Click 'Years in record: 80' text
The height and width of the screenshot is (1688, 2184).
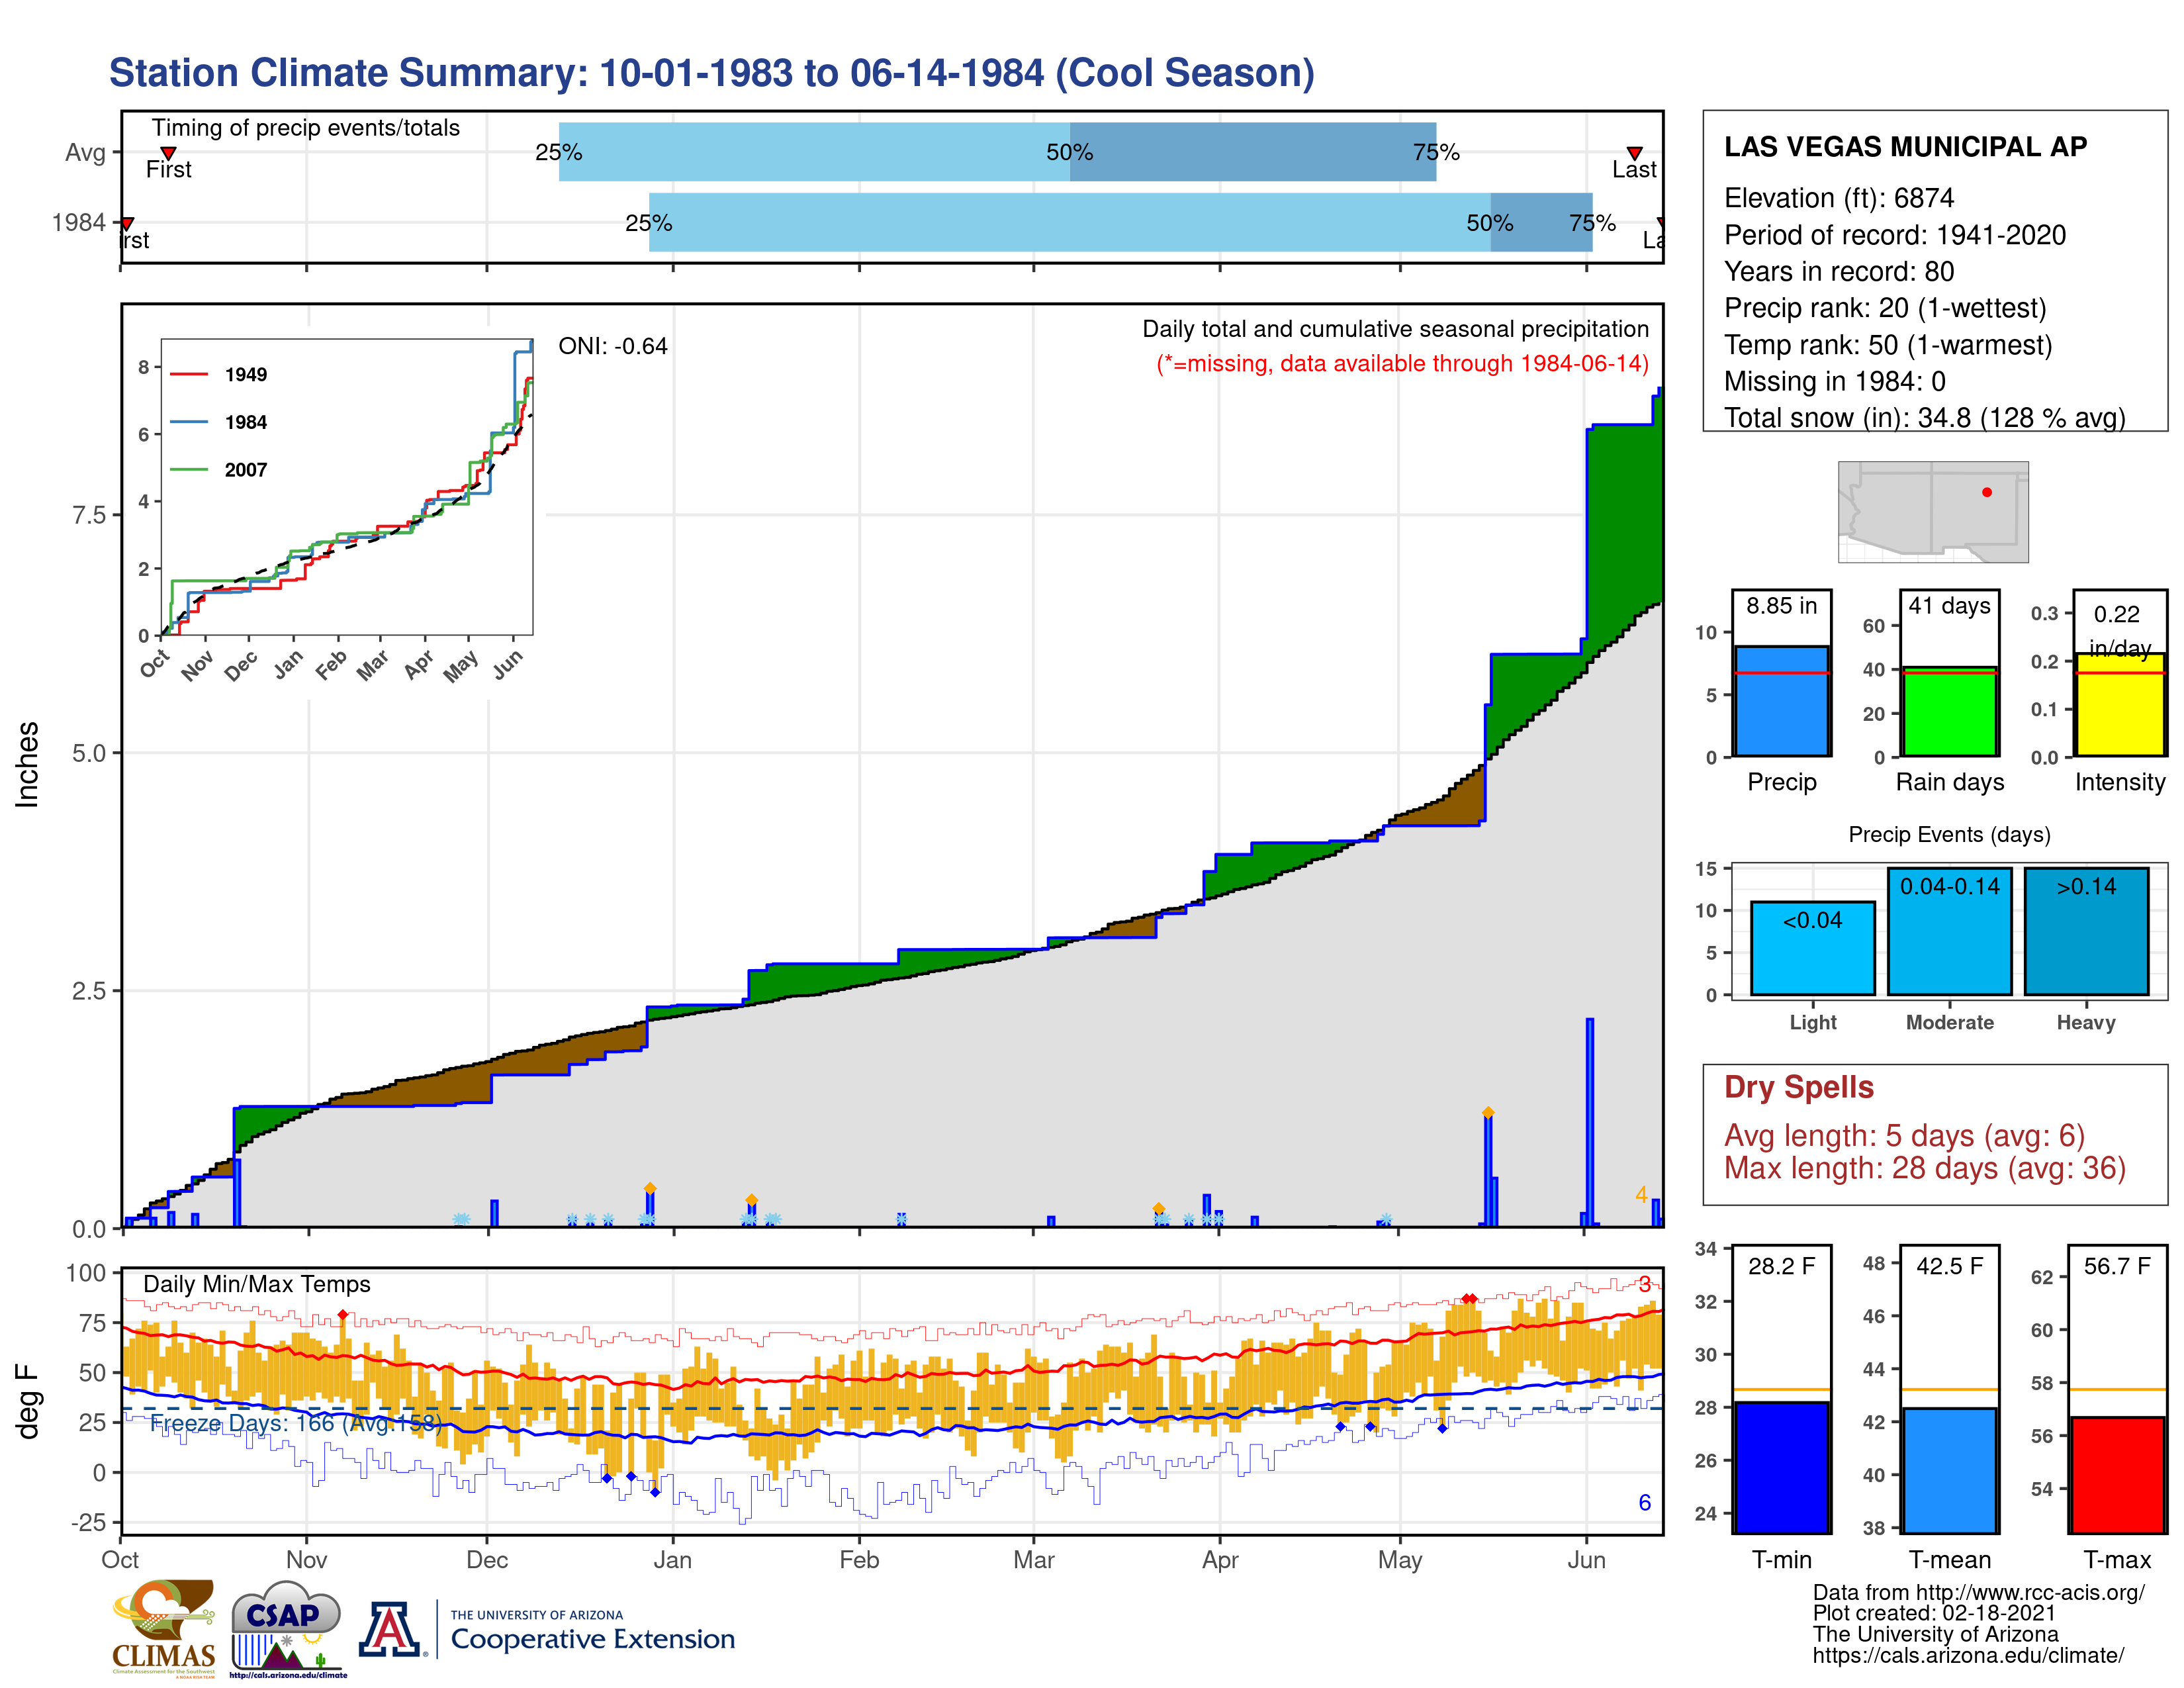1838,271
